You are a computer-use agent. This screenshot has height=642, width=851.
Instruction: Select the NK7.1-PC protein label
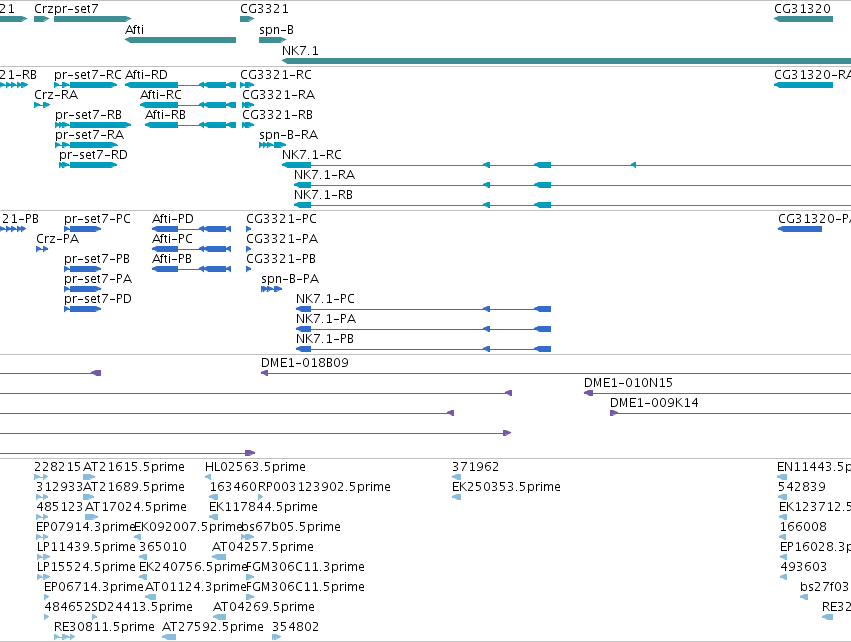click(326, 300)
